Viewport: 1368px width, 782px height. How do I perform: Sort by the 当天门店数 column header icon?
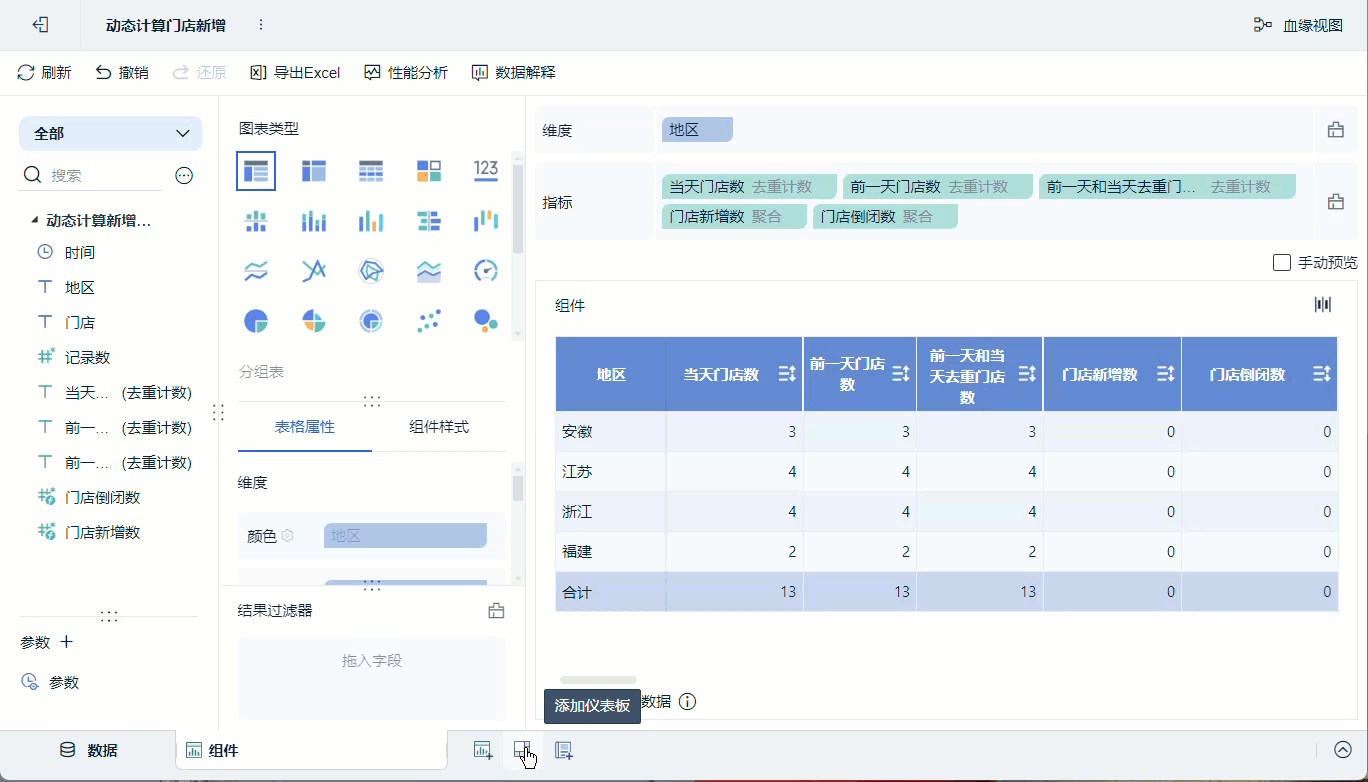point(787,374)
